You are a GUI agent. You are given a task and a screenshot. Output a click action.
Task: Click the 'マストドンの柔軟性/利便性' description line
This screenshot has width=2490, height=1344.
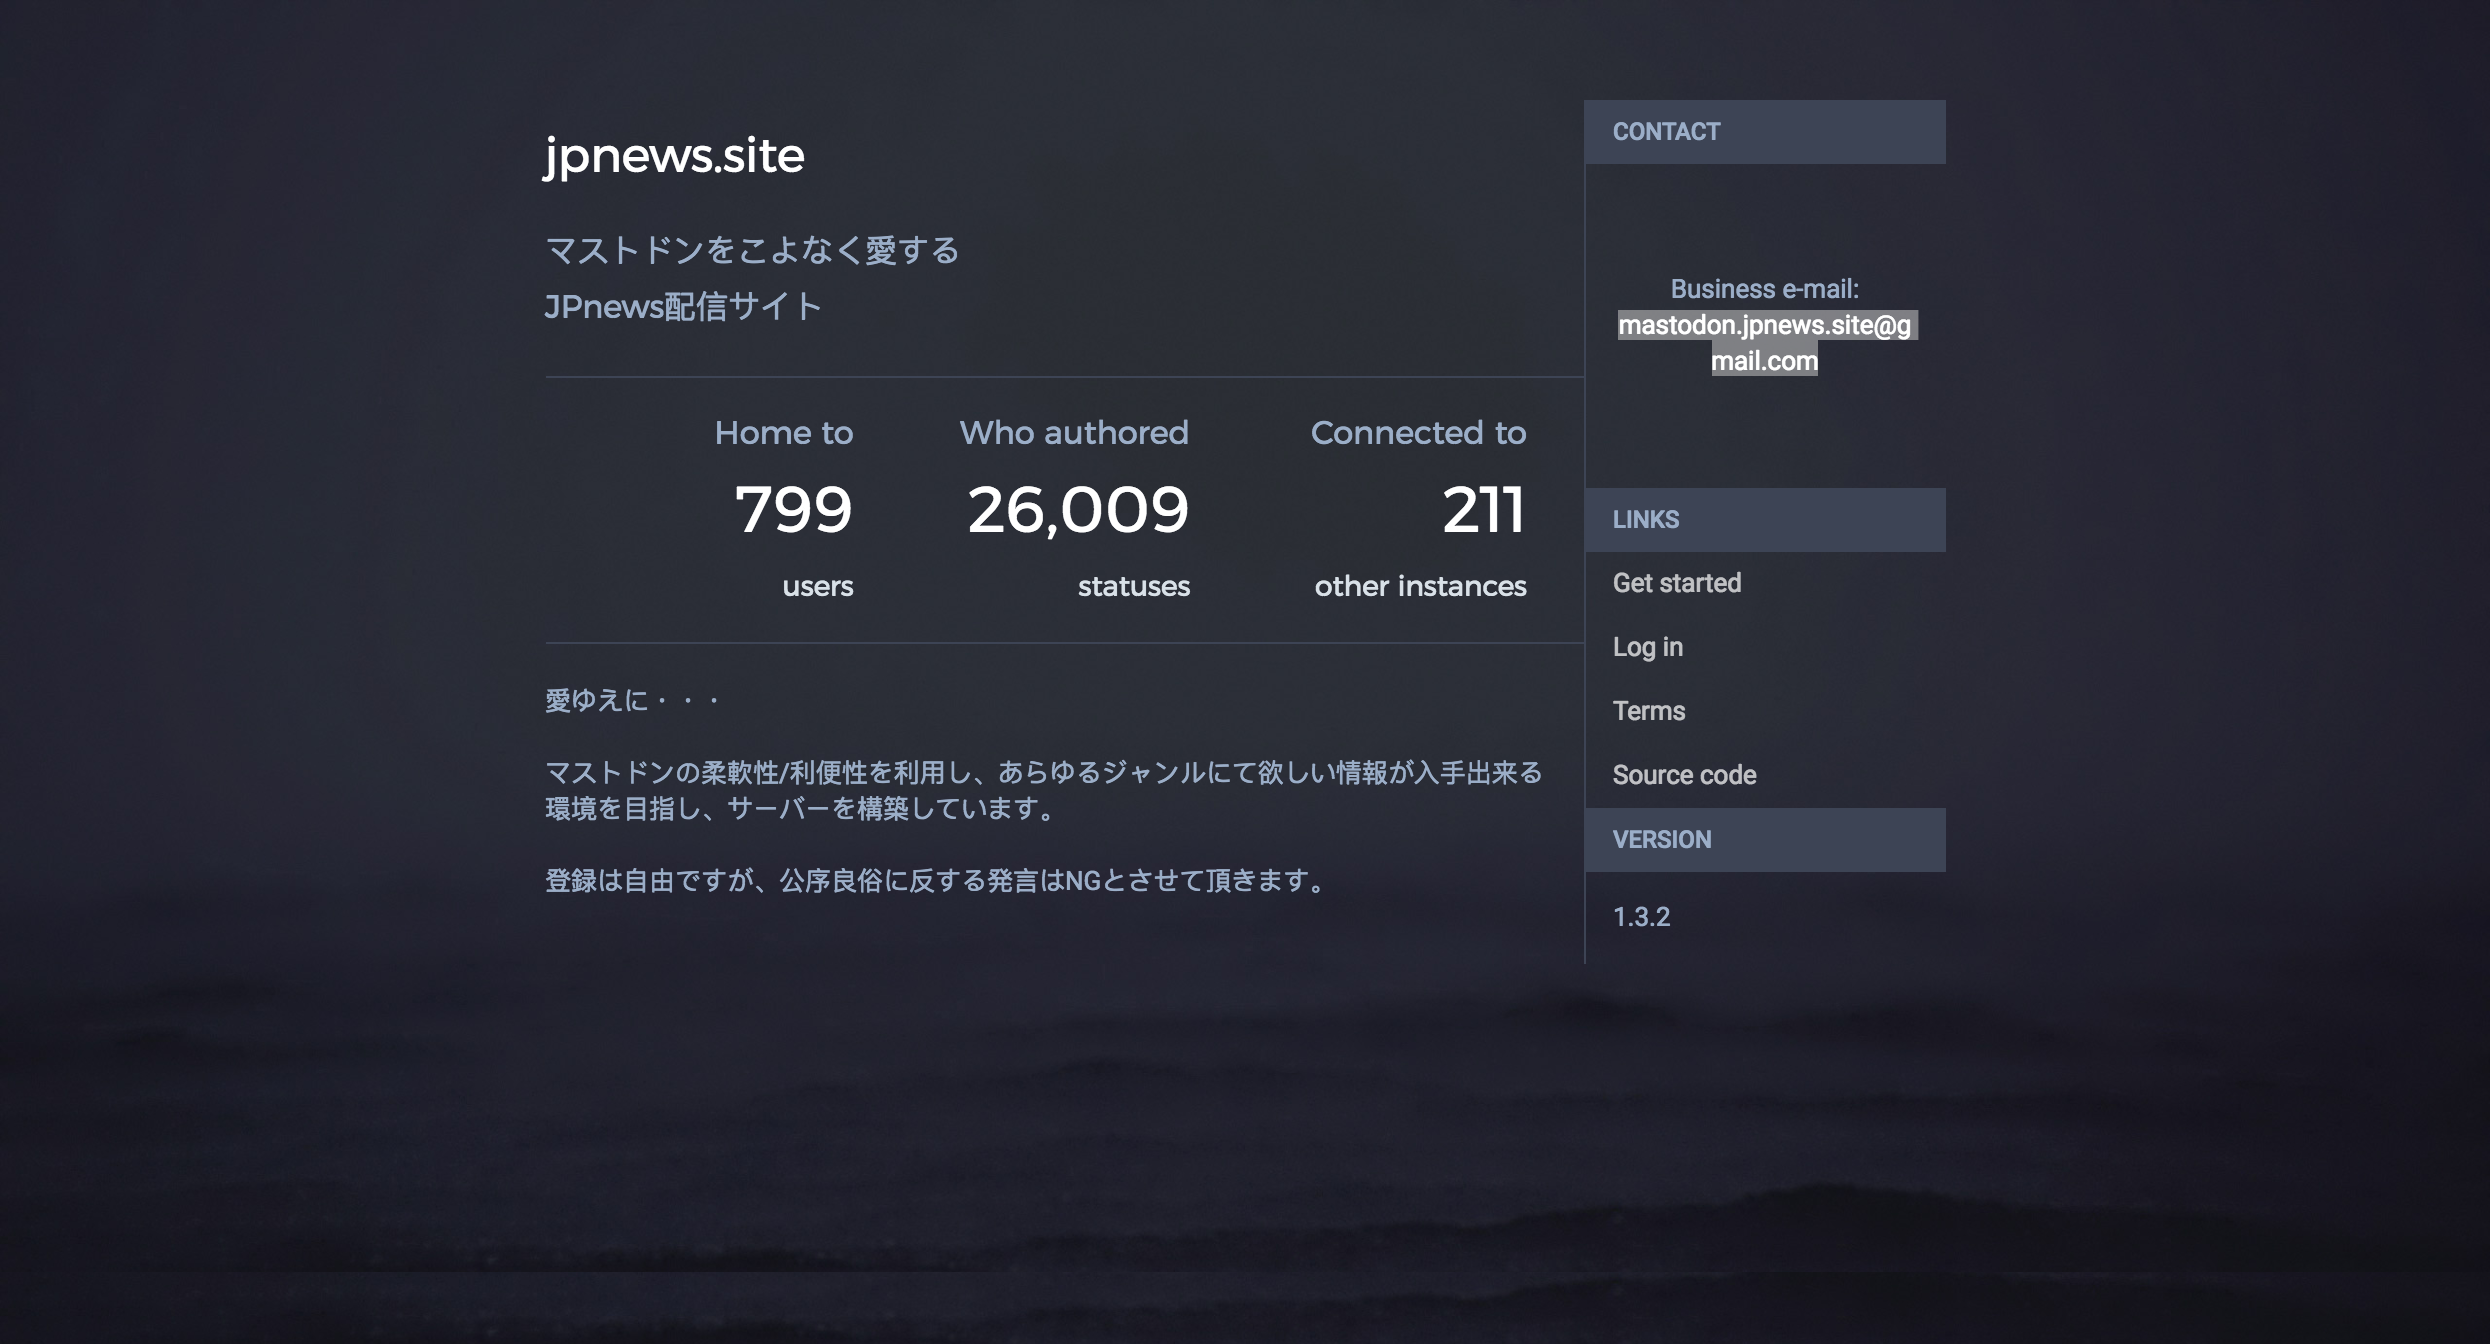pyautogui.click(x=1044, y=773)
